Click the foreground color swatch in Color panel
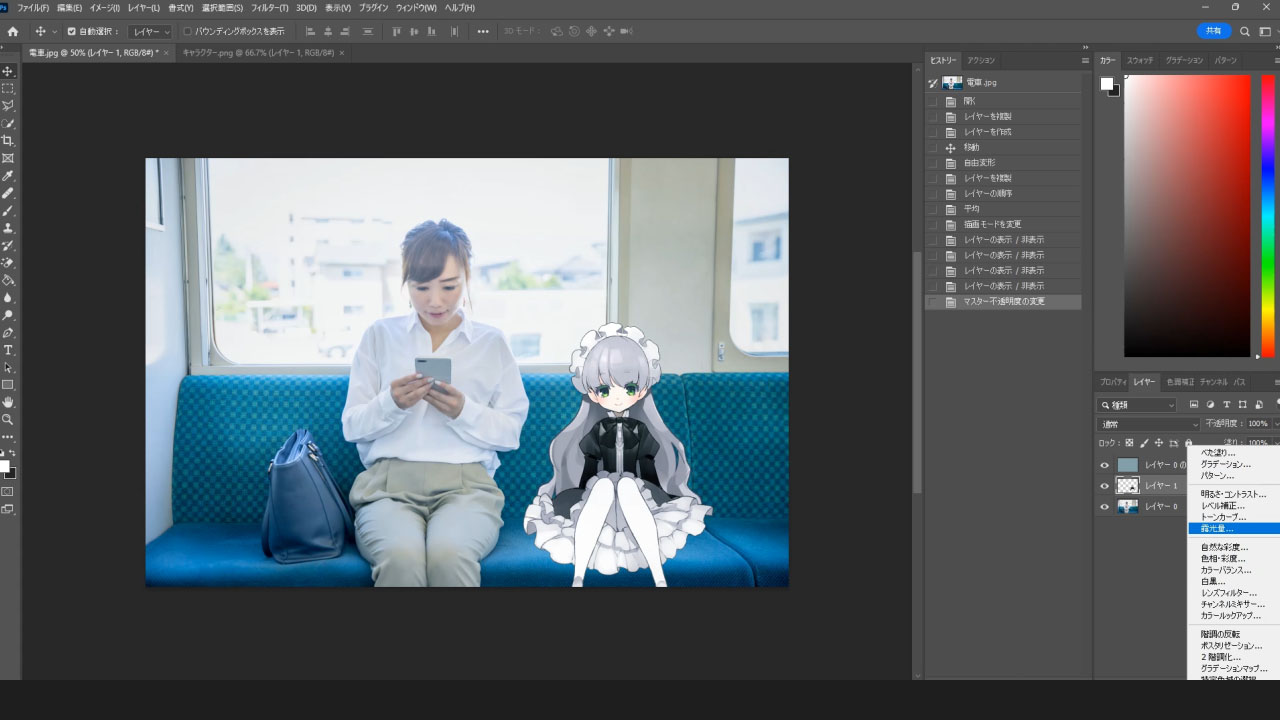 click(x=1107, y=84)
